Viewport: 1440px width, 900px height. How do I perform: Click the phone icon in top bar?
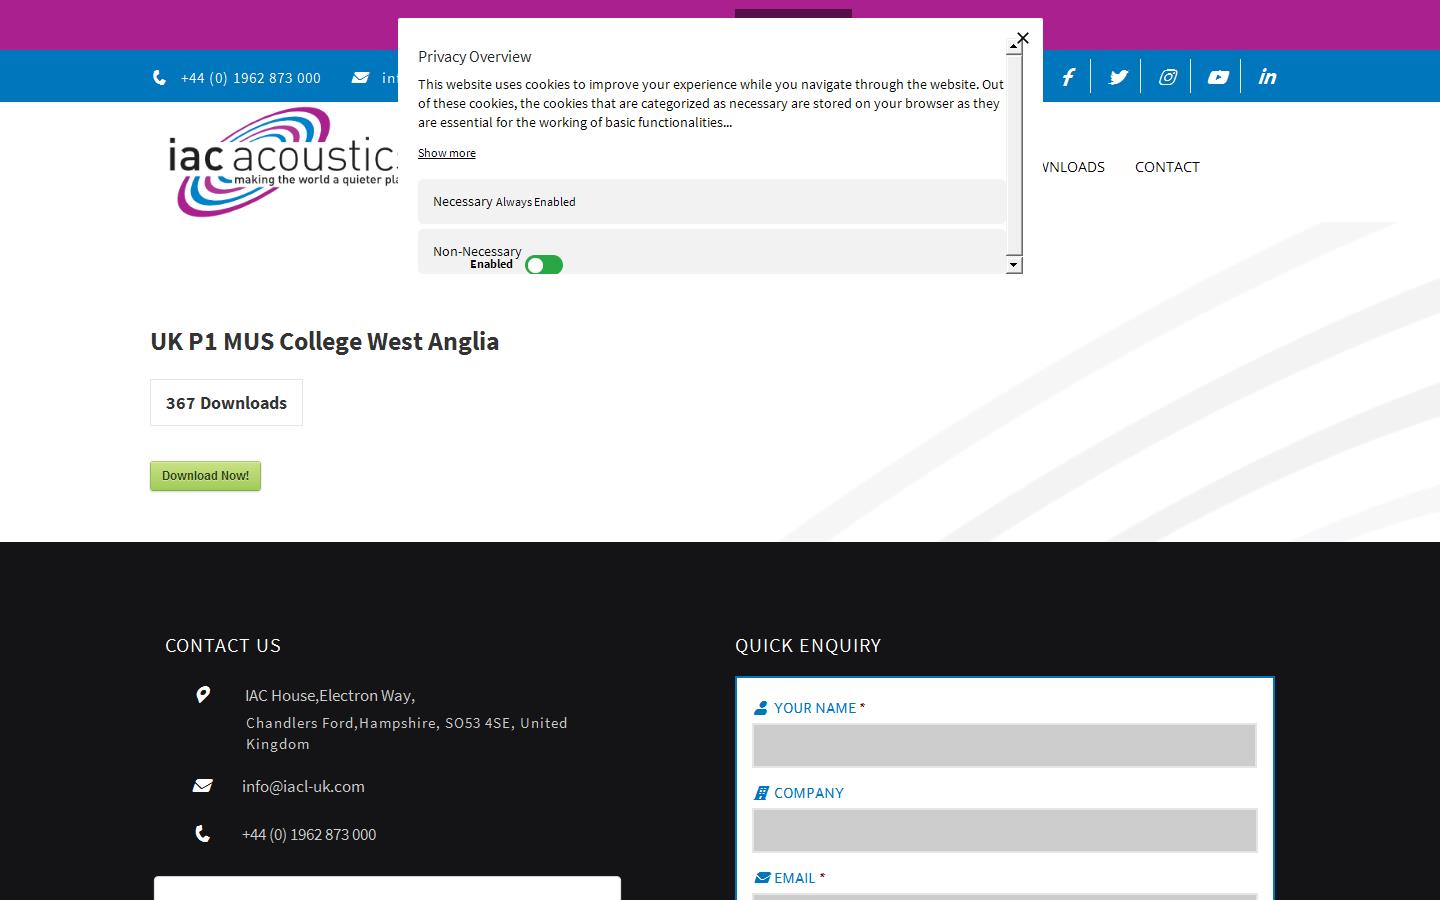tap(160, 78)
